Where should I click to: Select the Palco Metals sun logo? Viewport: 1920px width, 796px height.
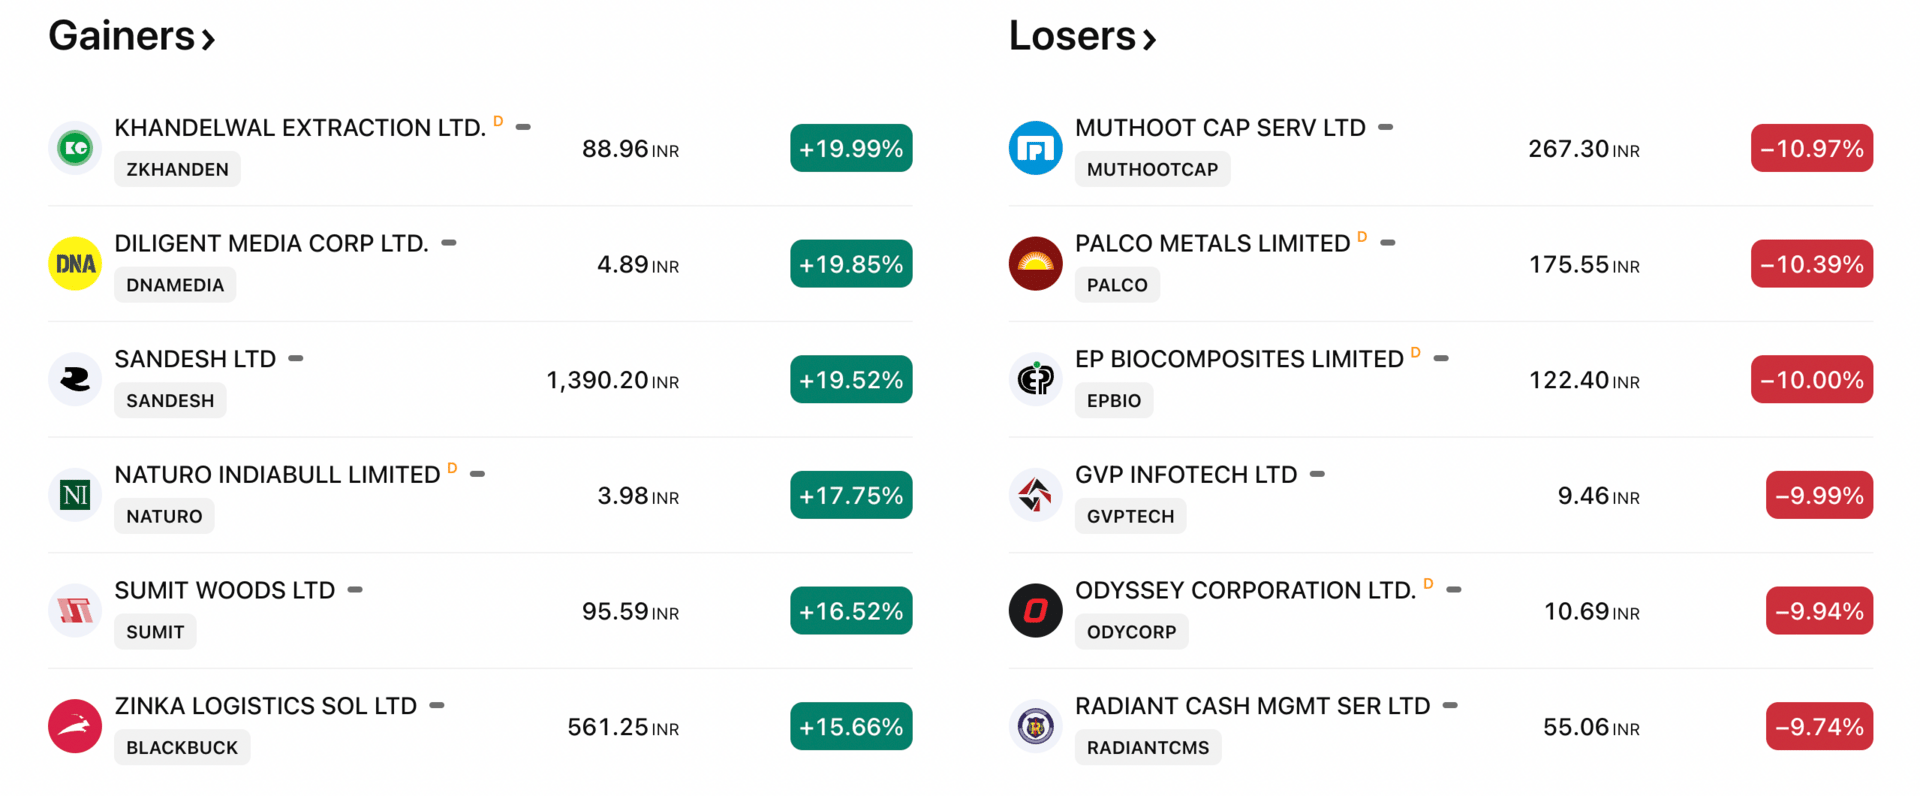[x=1035, y=264]
